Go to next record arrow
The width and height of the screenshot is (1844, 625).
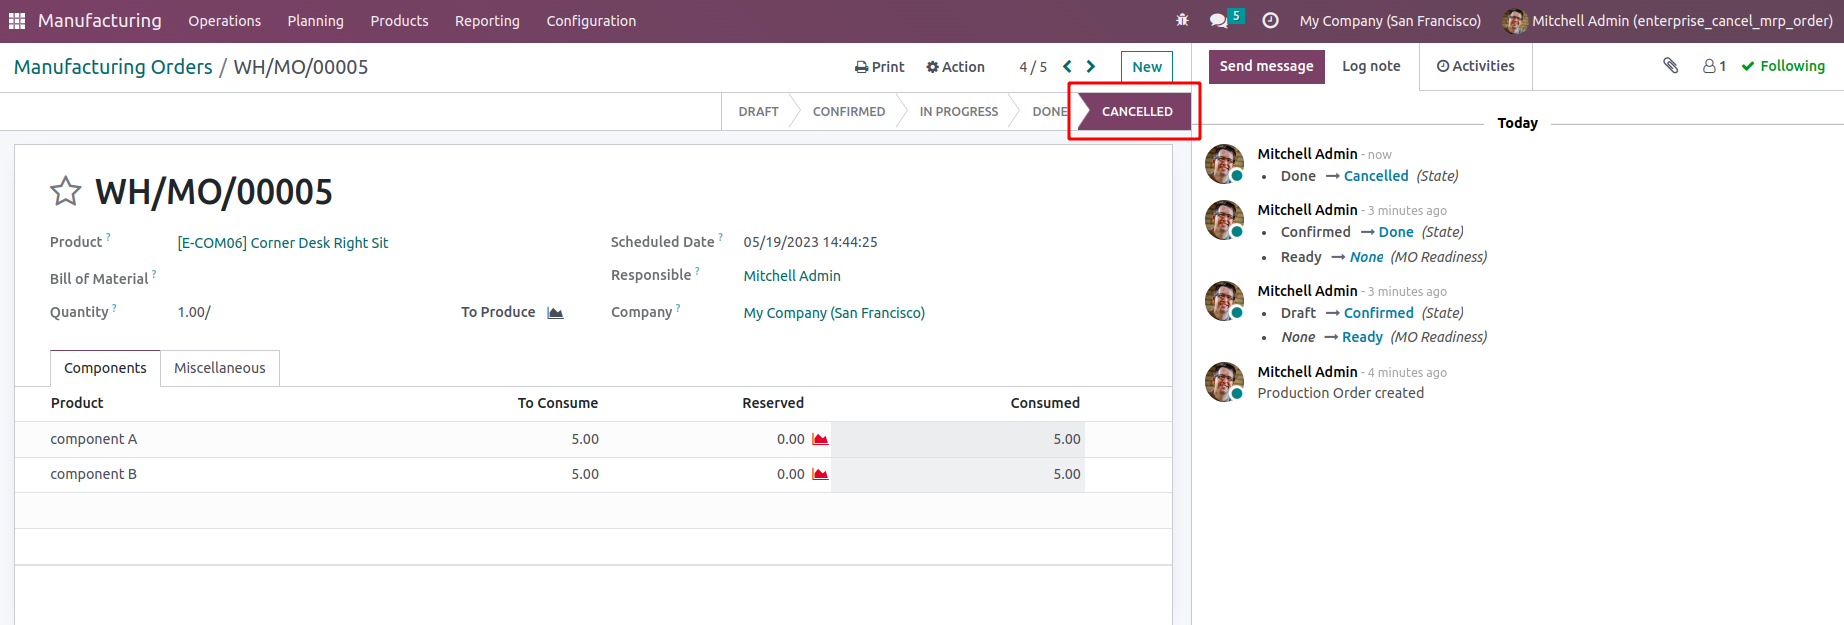click(1091, 67)
